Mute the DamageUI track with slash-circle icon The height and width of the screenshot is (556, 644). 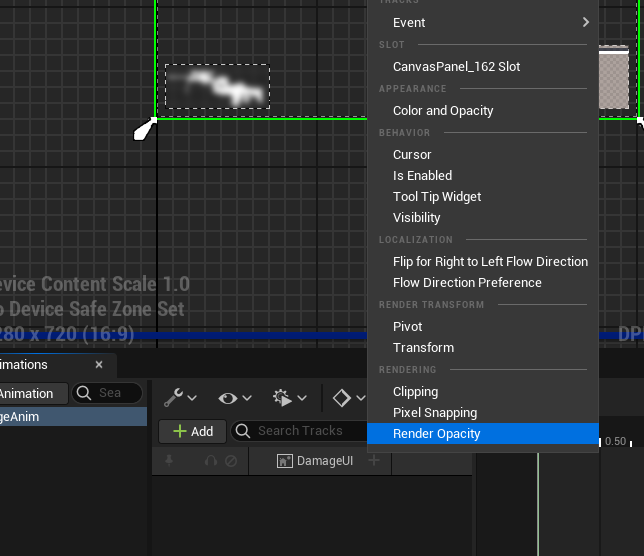(x=231, y=461)
